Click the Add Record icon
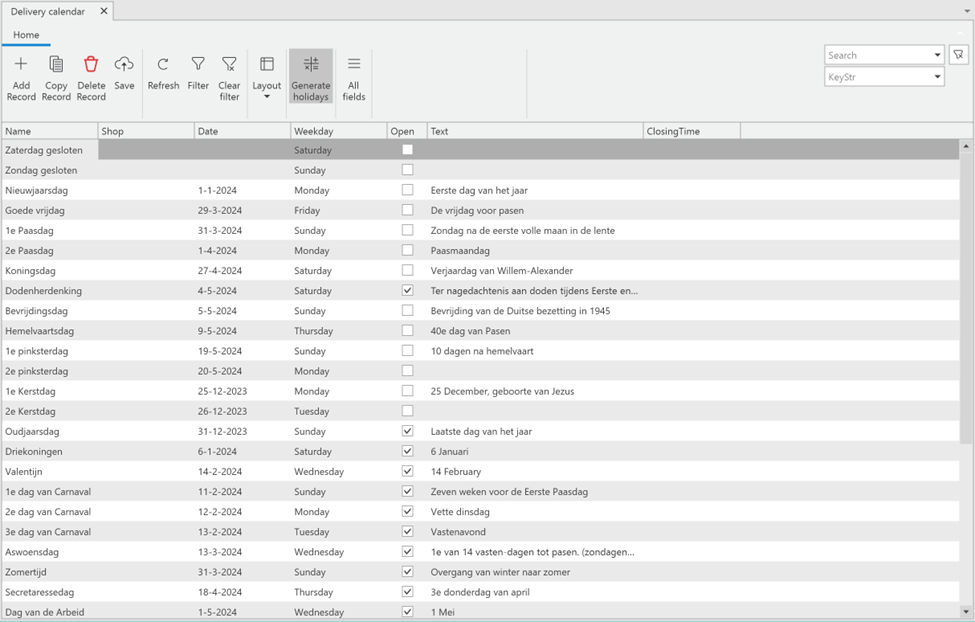 21,66
